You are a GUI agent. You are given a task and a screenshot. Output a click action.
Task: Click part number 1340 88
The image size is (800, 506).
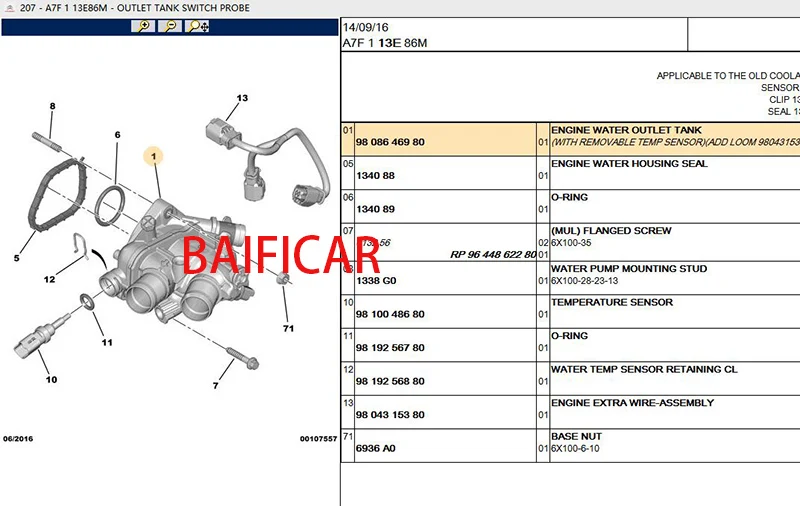pyautogui.click(x=376, y=175)
